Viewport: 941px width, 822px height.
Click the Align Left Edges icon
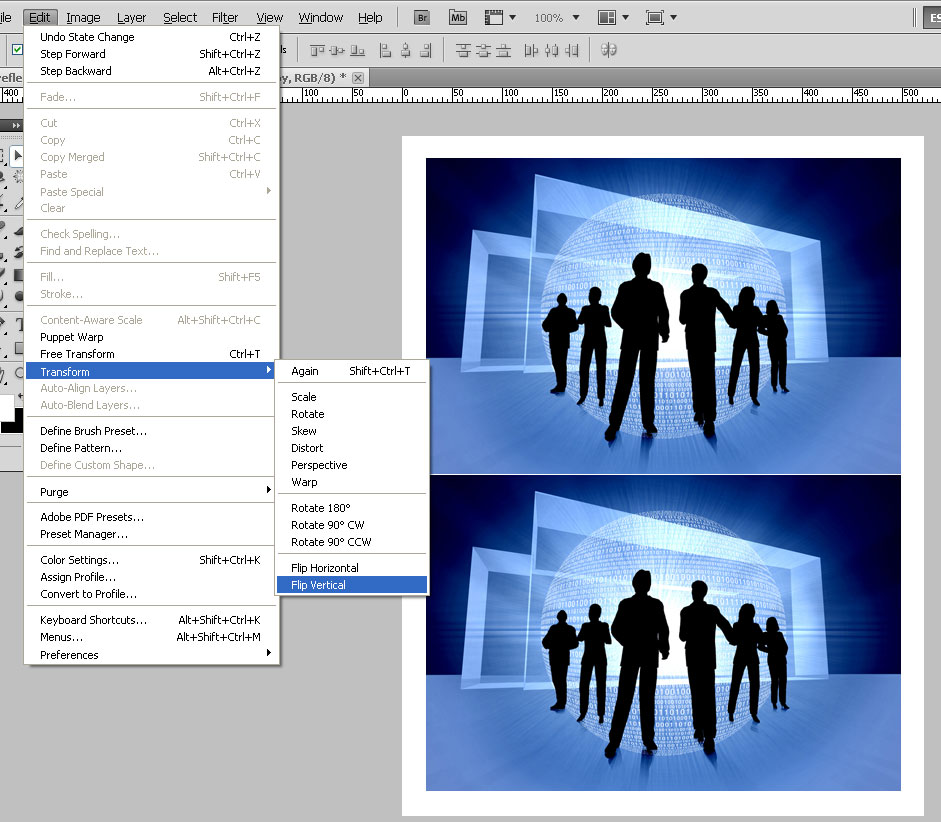pyautogui.click(x=384, y=50)
